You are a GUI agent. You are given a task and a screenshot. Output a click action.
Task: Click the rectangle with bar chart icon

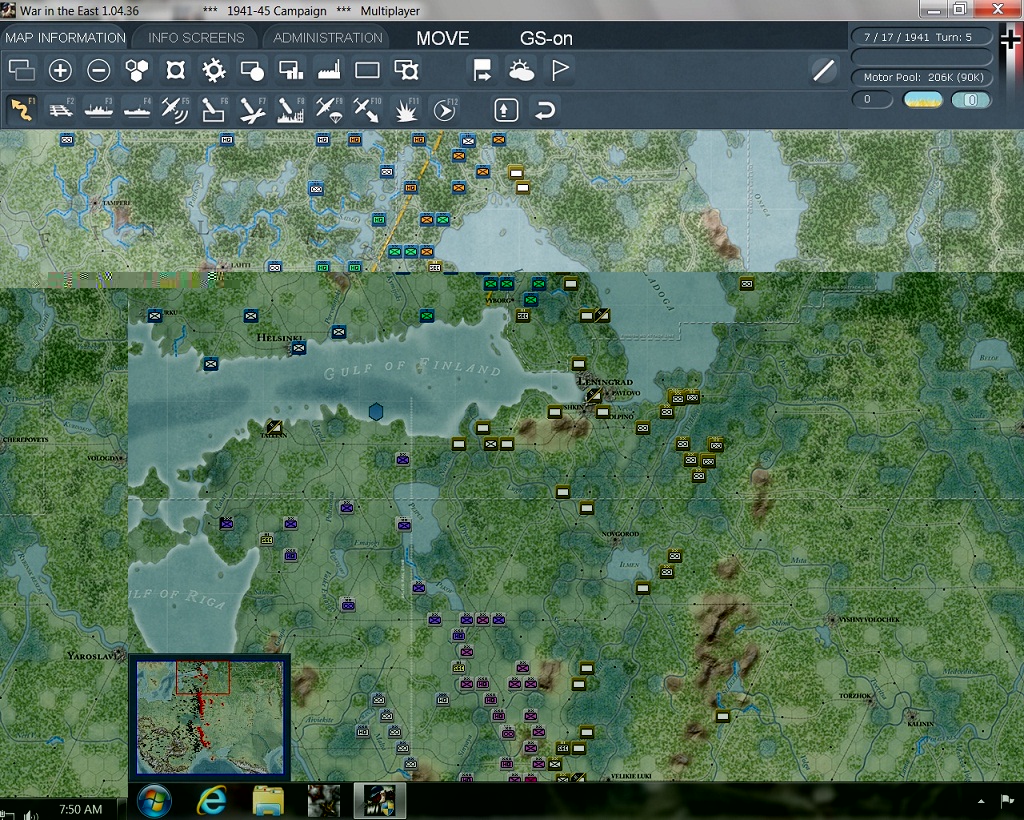point(291,70)
